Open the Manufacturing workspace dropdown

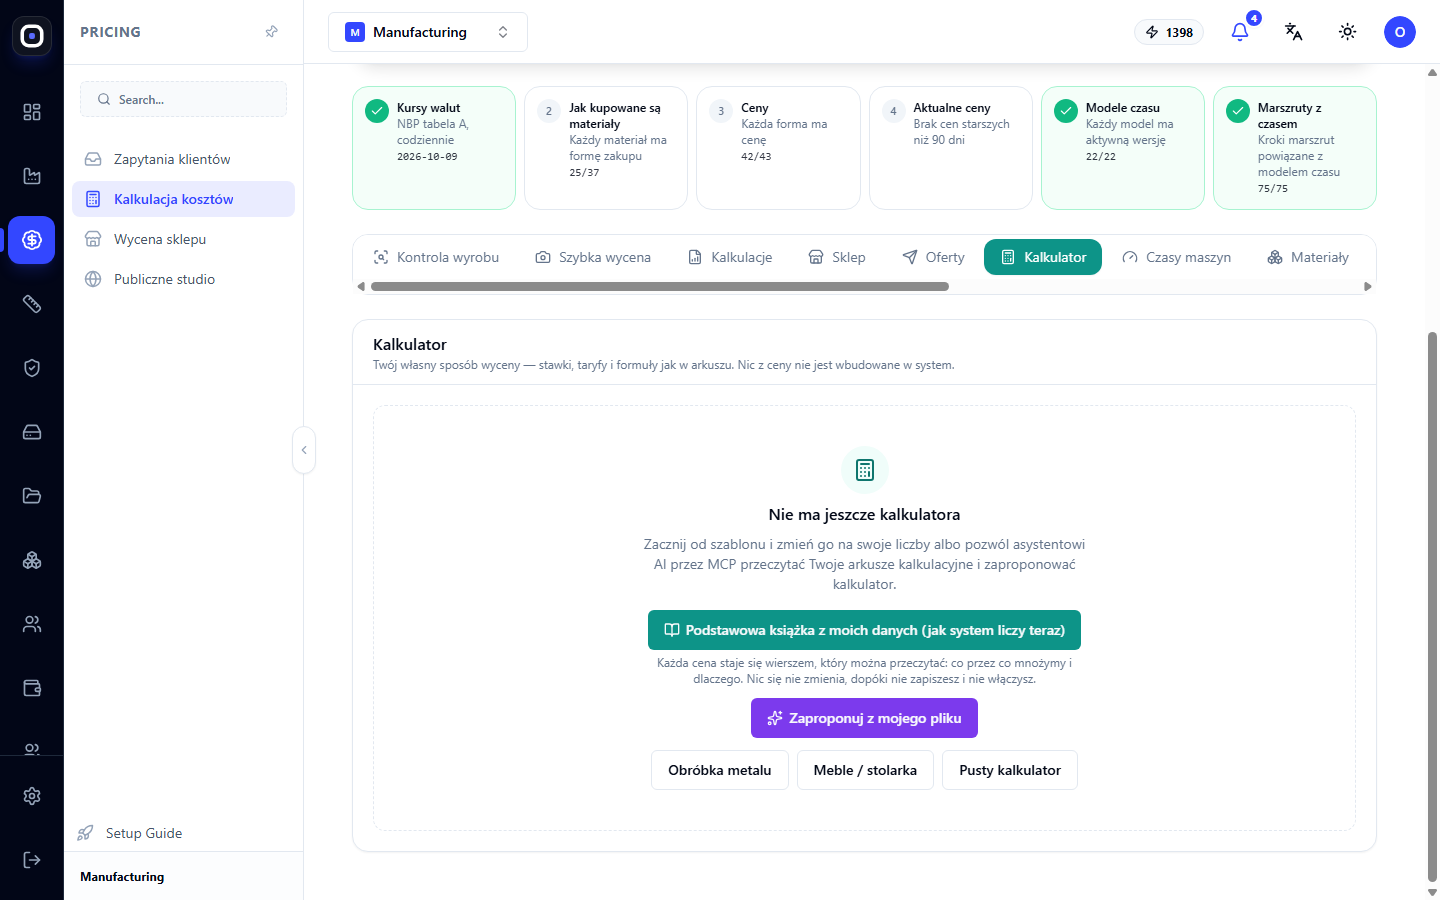coord(428,32)
